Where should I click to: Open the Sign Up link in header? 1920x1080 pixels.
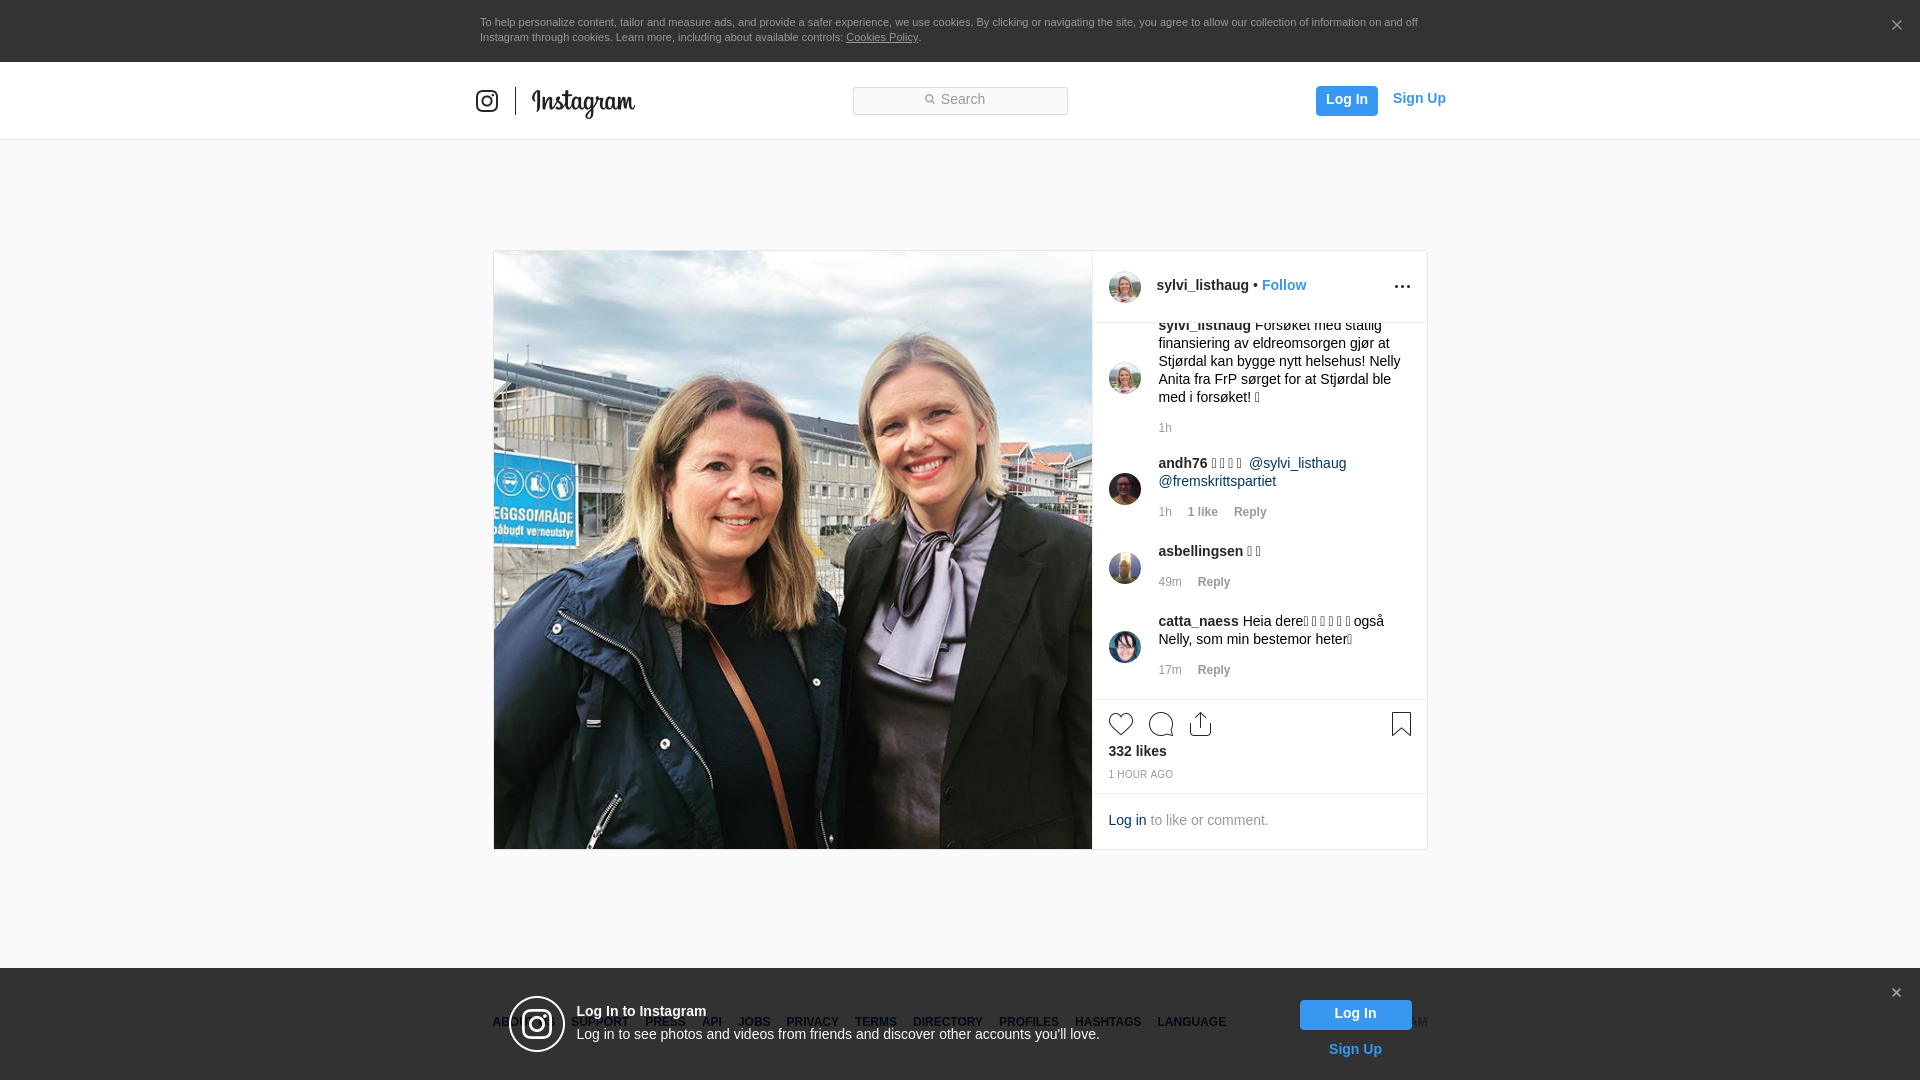pos(1419,98)
